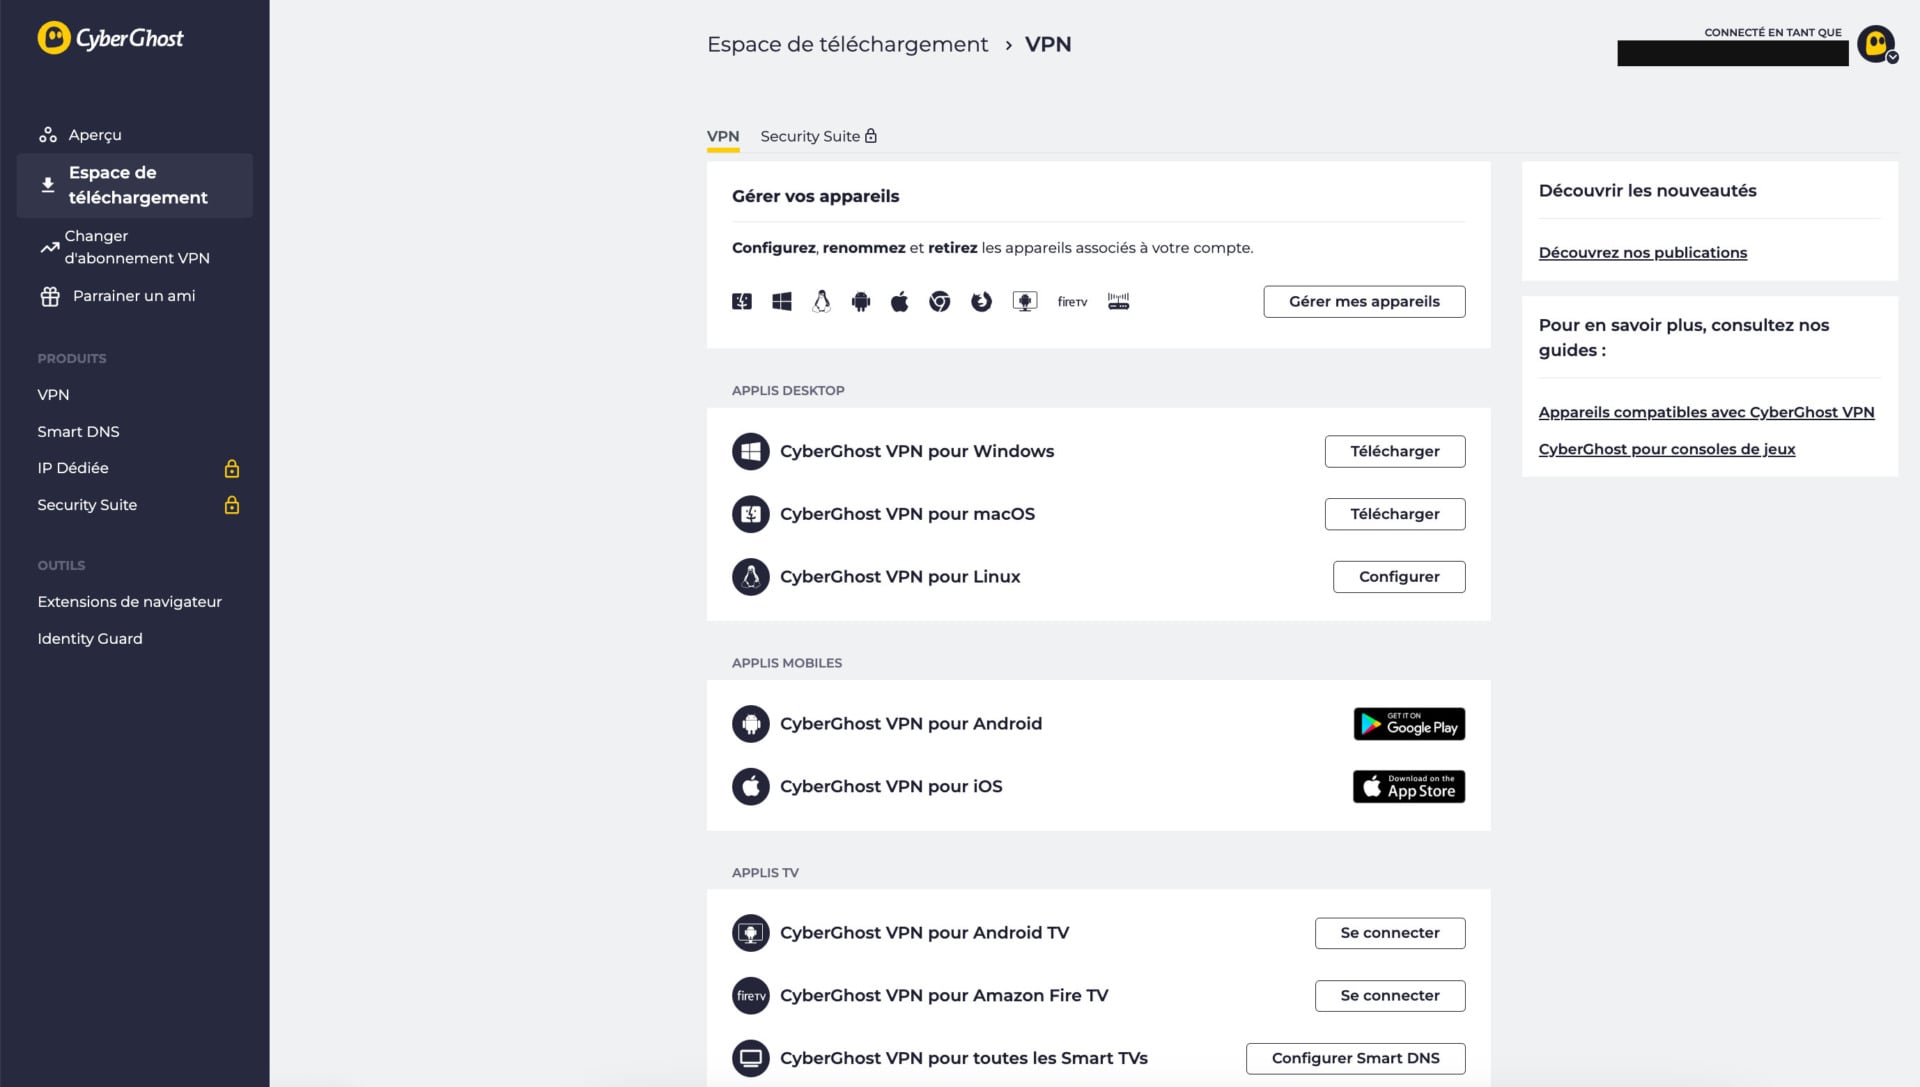Viewport: 1920px width, 1087px height.
Task: Click the Android robot platform icon
Action: 861,301
